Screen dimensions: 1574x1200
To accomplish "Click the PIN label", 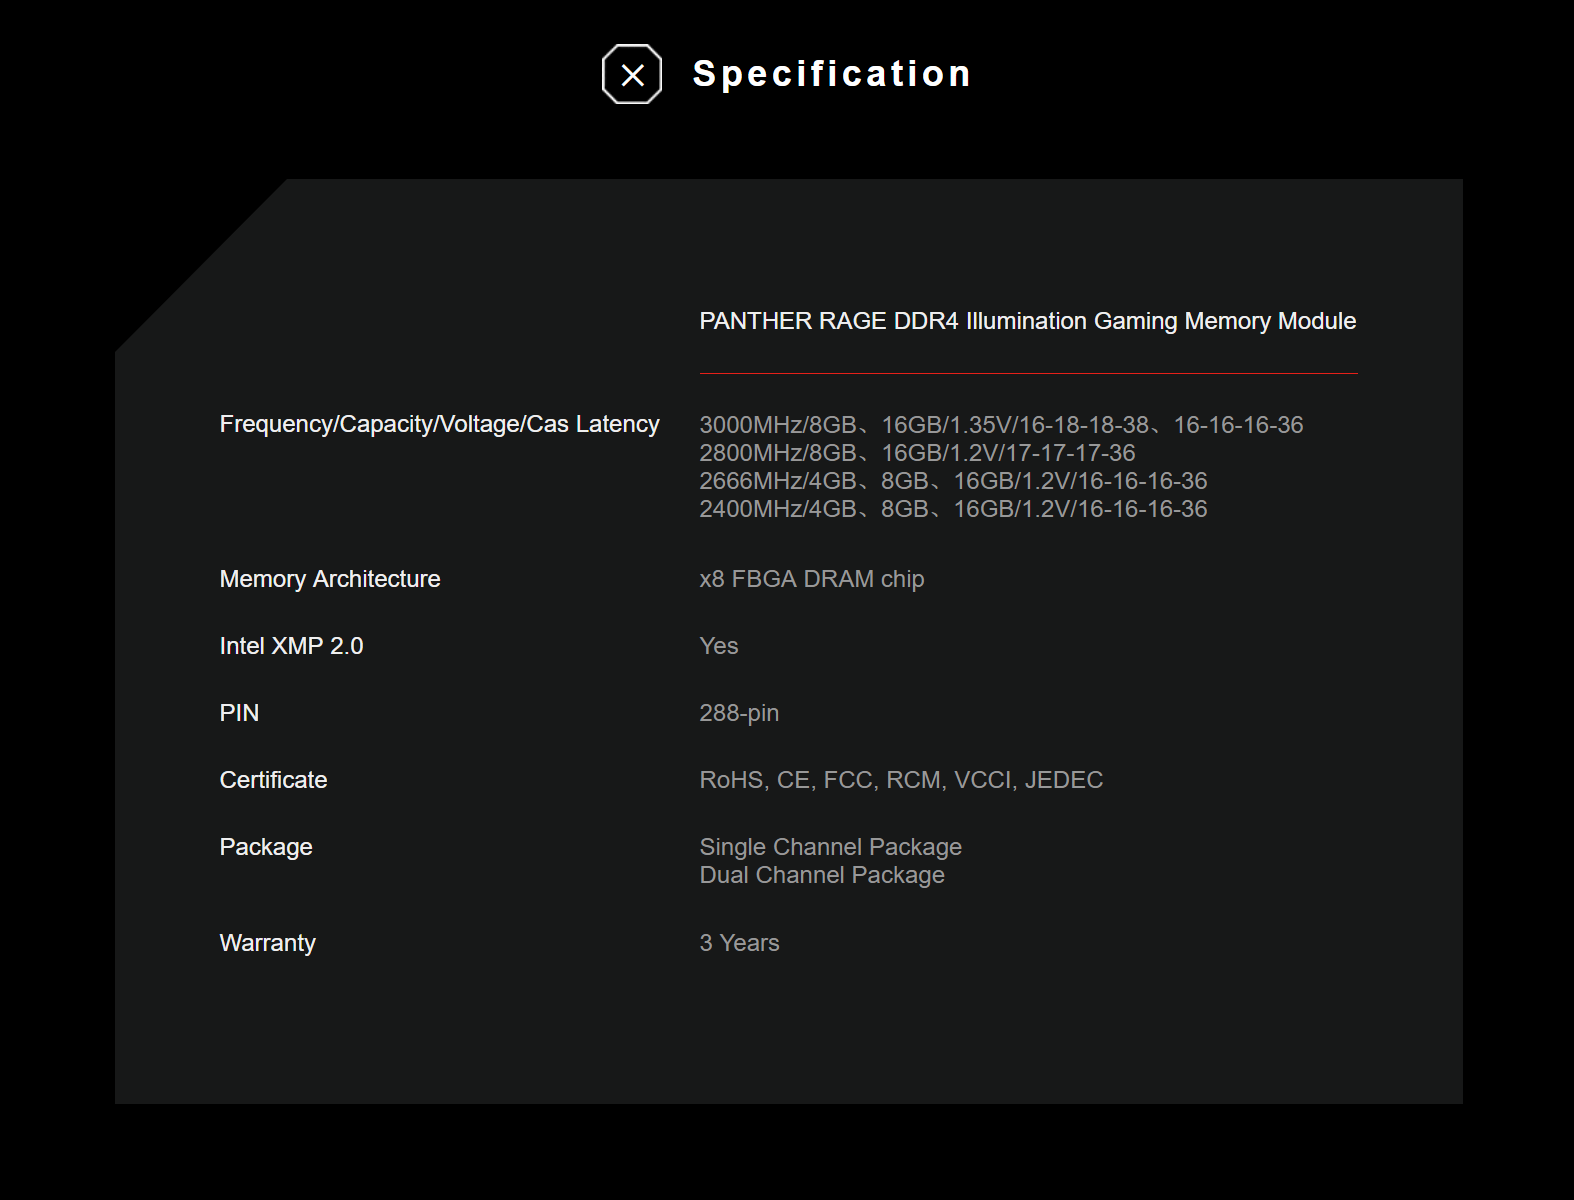I will 239,713.
